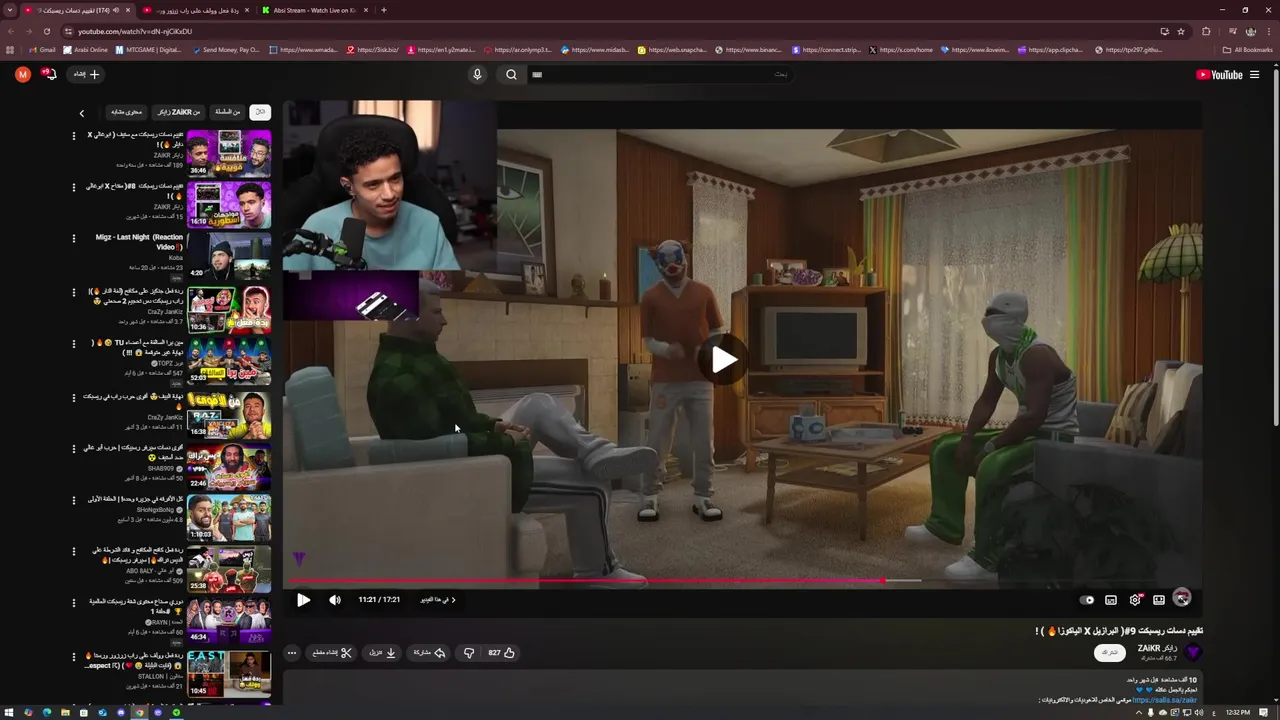Open the YouTube logo home link
Image resolution: width=1280 pixels, height=720 pixels.
1219,74
